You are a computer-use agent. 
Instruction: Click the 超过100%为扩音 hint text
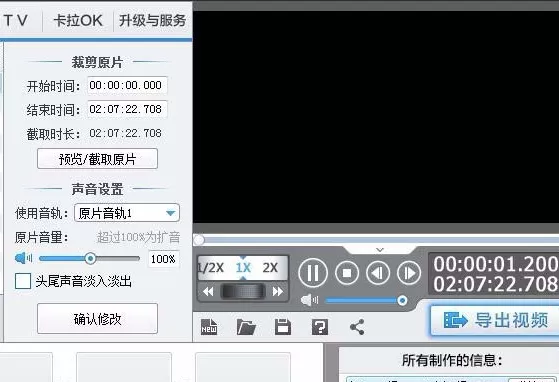click(x=139, y=237)
